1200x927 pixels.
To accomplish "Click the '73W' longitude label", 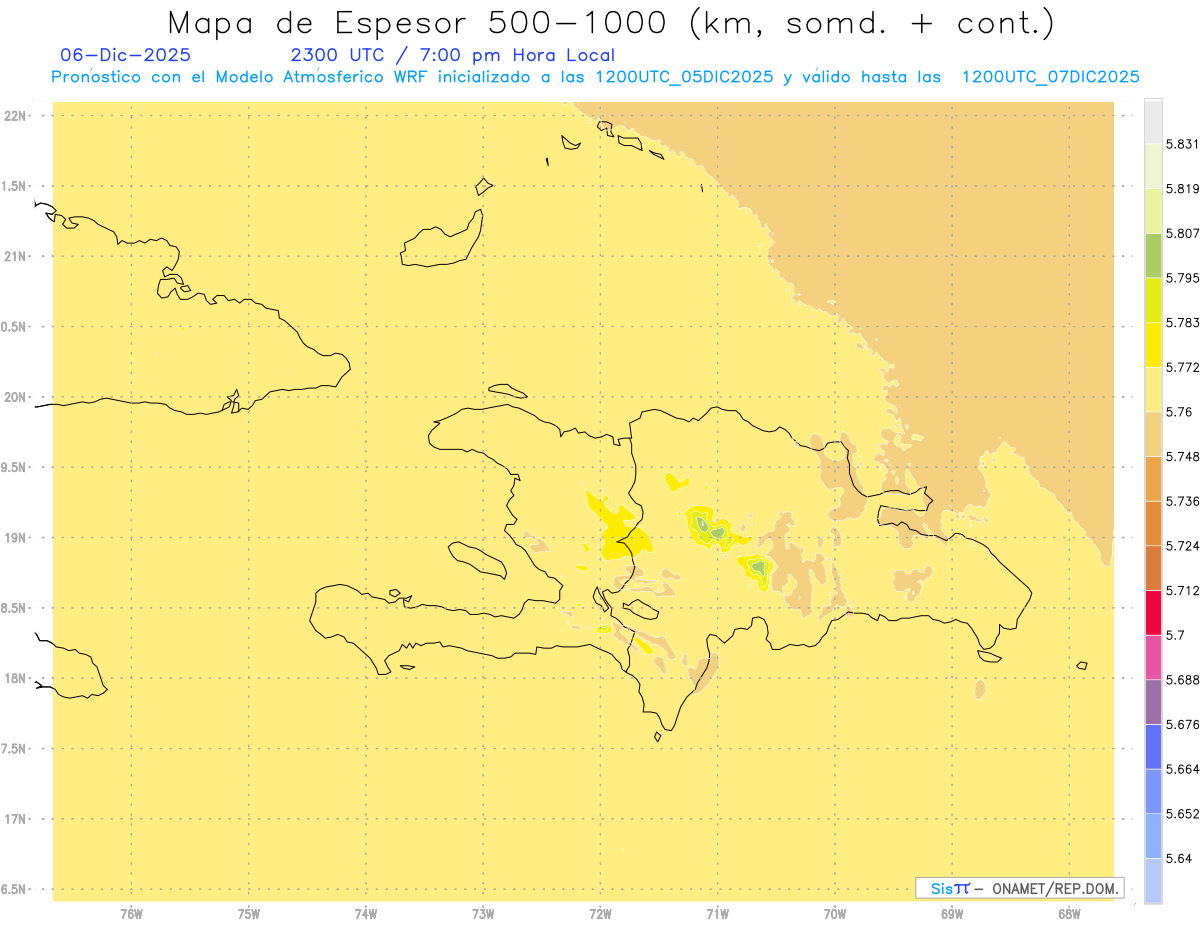I will click(x=483, y=913).
